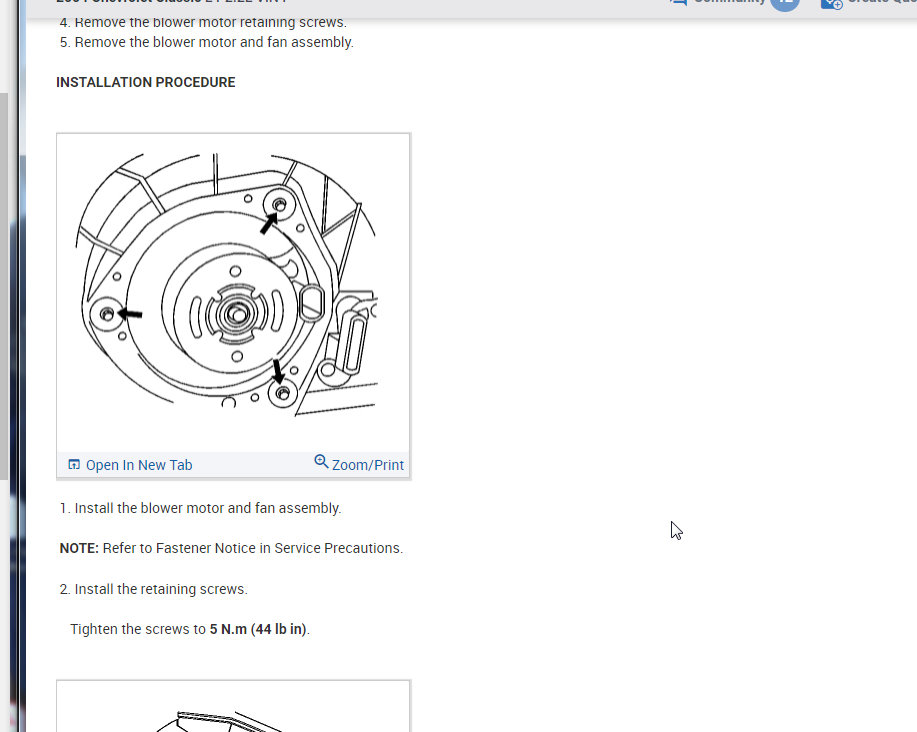Click step '1. Install the blower motor and fan assembly'
Screen dimensions: 917x732
[200, 508]
